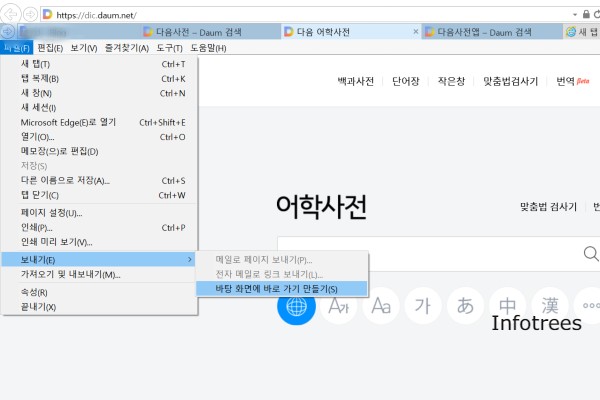
Task: Open the 새 탭 browser tab
Action: [x=582, y=32]
